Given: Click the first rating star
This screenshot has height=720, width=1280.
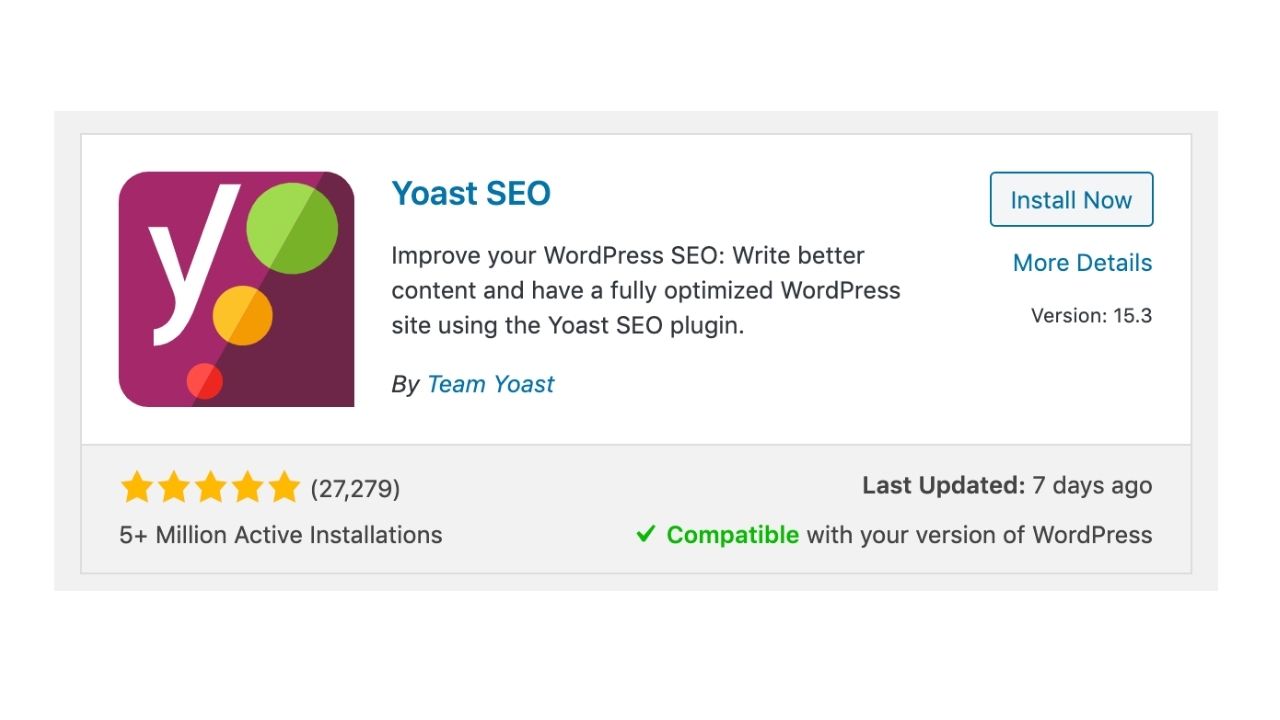Looking at the screenshot, I should pyautogui.click(x=136, y=487).
